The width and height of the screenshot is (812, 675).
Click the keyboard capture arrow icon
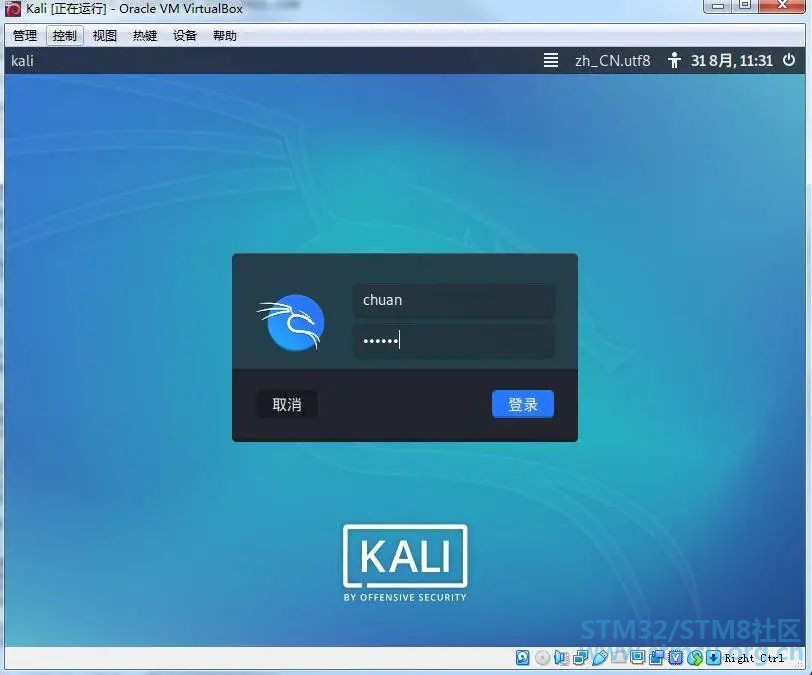tap(713, 657)
